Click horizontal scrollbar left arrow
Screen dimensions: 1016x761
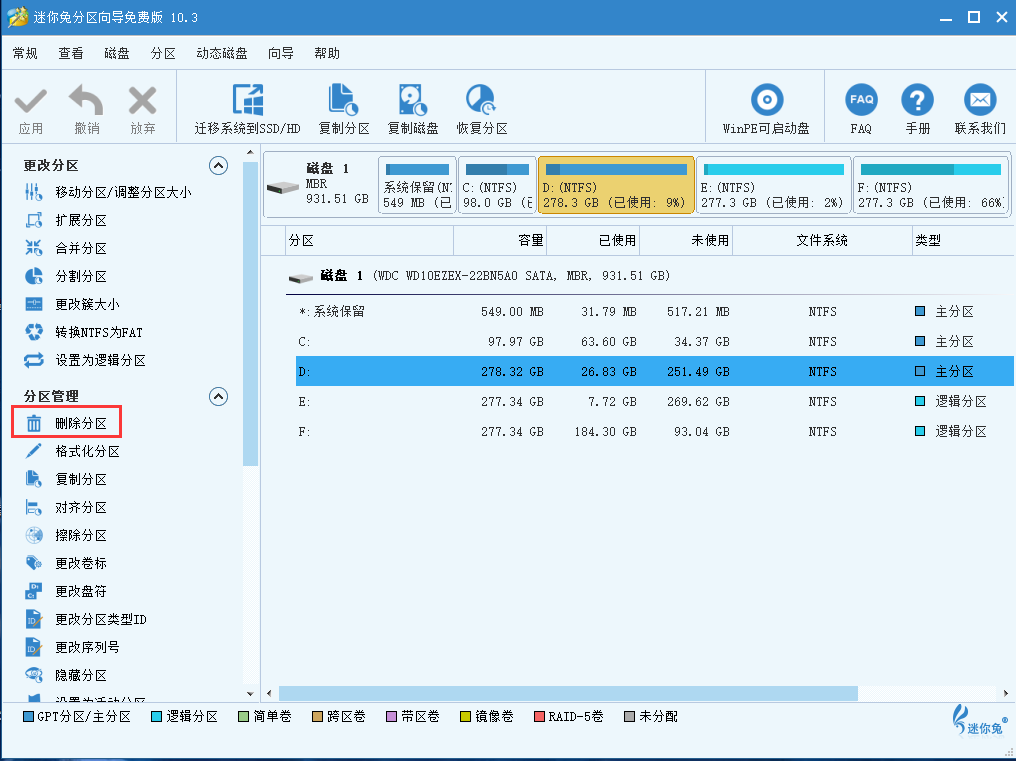pyautogui.click(x=270, y=694)
